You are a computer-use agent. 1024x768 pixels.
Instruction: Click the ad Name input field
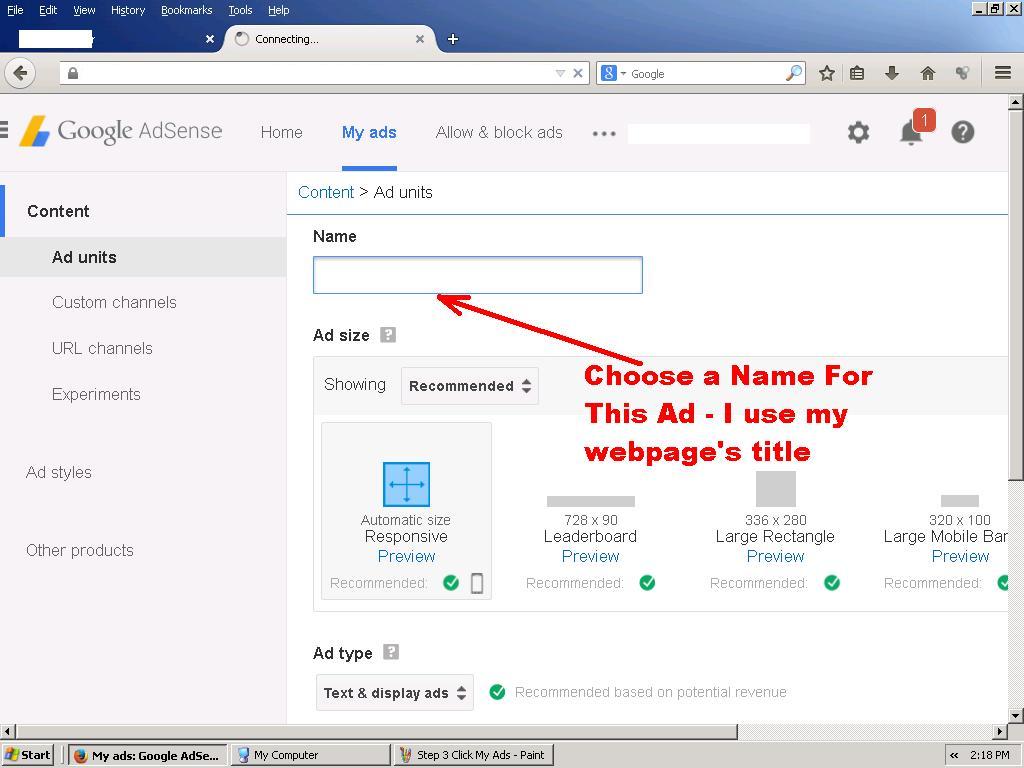tap(477, 275)
